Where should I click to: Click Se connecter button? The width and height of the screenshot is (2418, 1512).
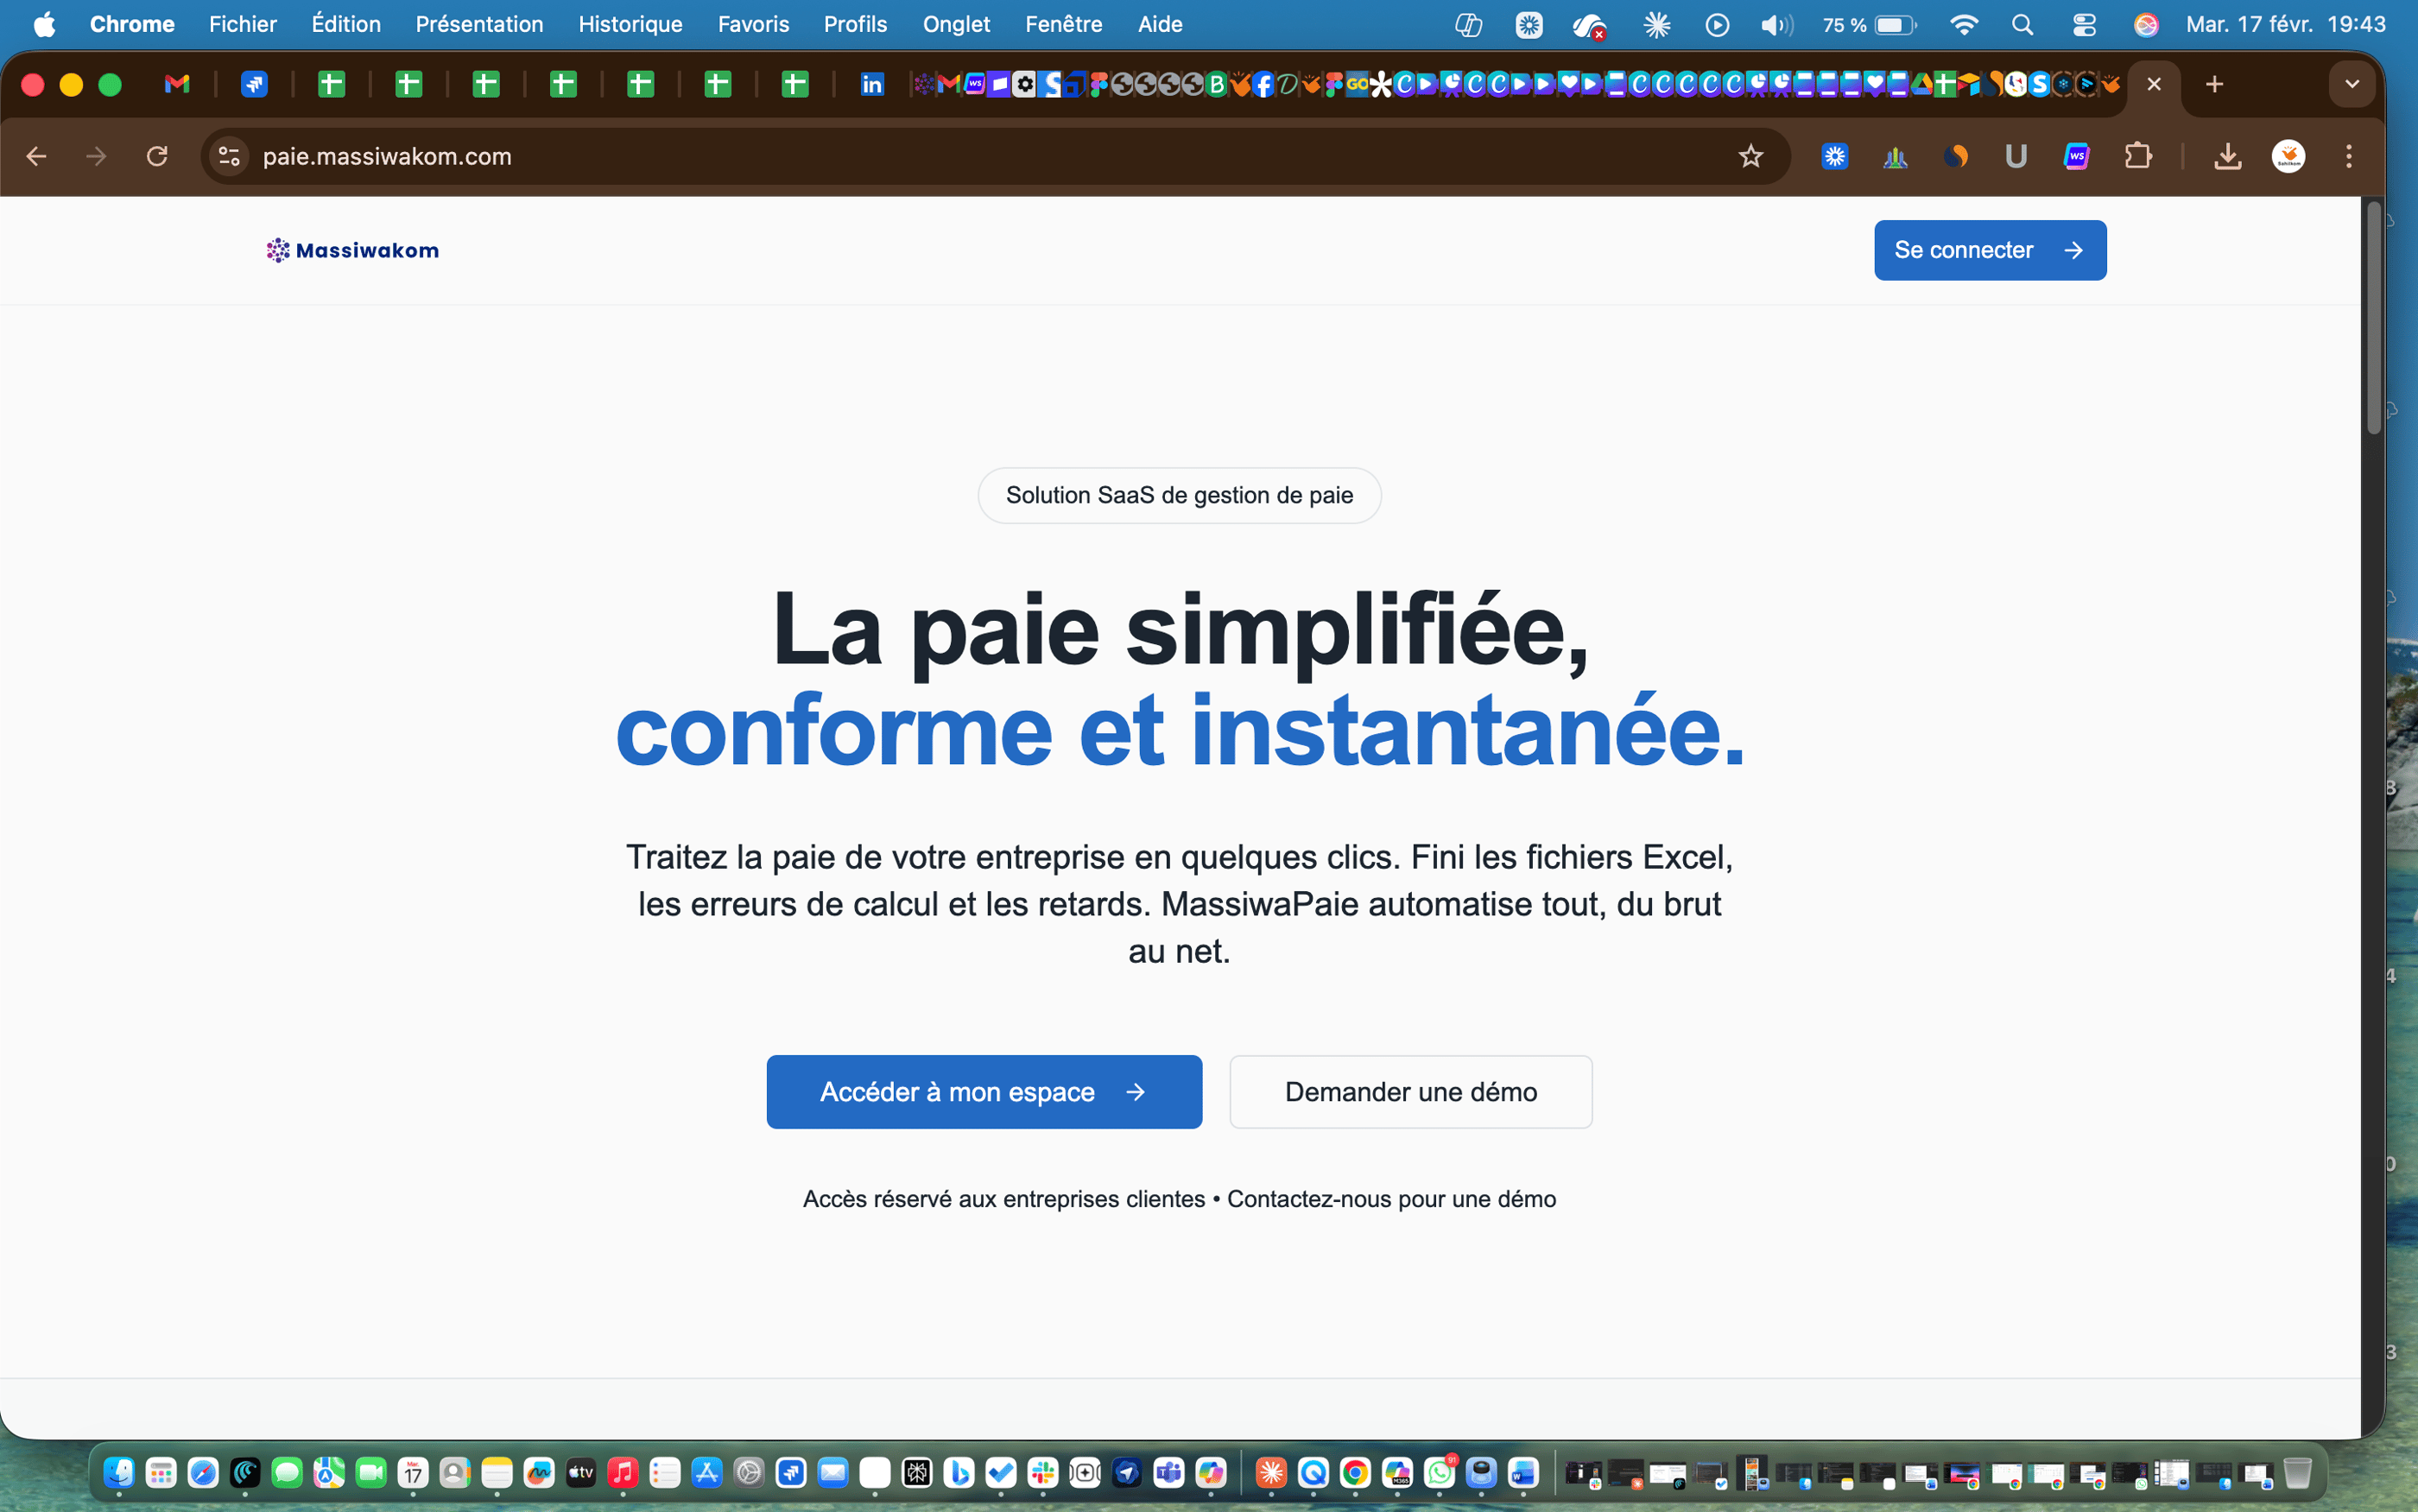tap(1989, 250)
